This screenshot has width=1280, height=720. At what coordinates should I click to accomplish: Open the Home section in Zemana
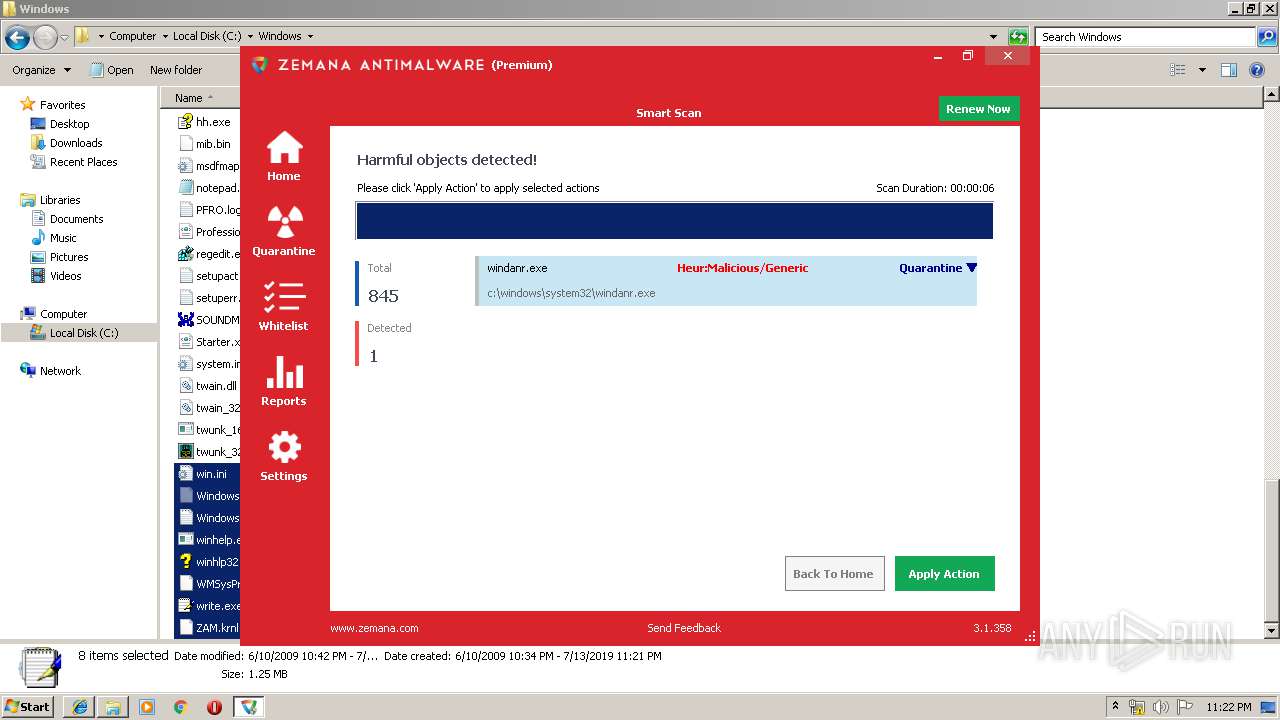[284, 156]
